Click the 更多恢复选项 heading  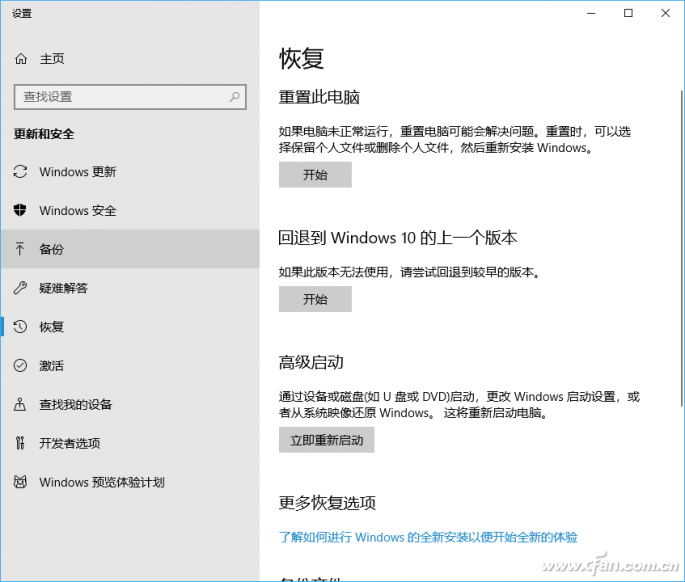click(327, 503)
